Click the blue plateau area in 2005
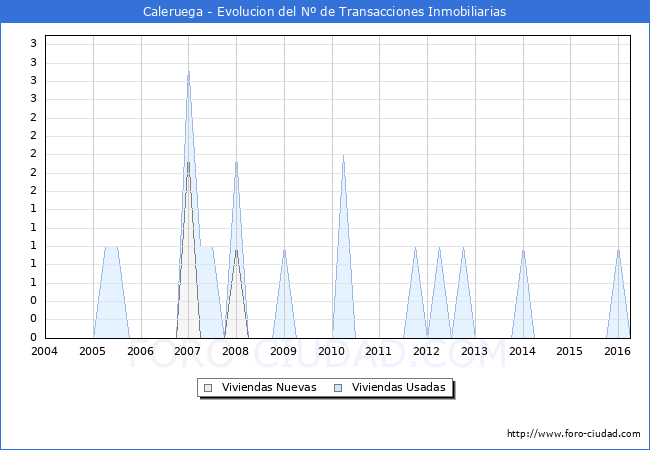Image resolution: width=650 pixels, height=450 pixels. pos(112,294)
